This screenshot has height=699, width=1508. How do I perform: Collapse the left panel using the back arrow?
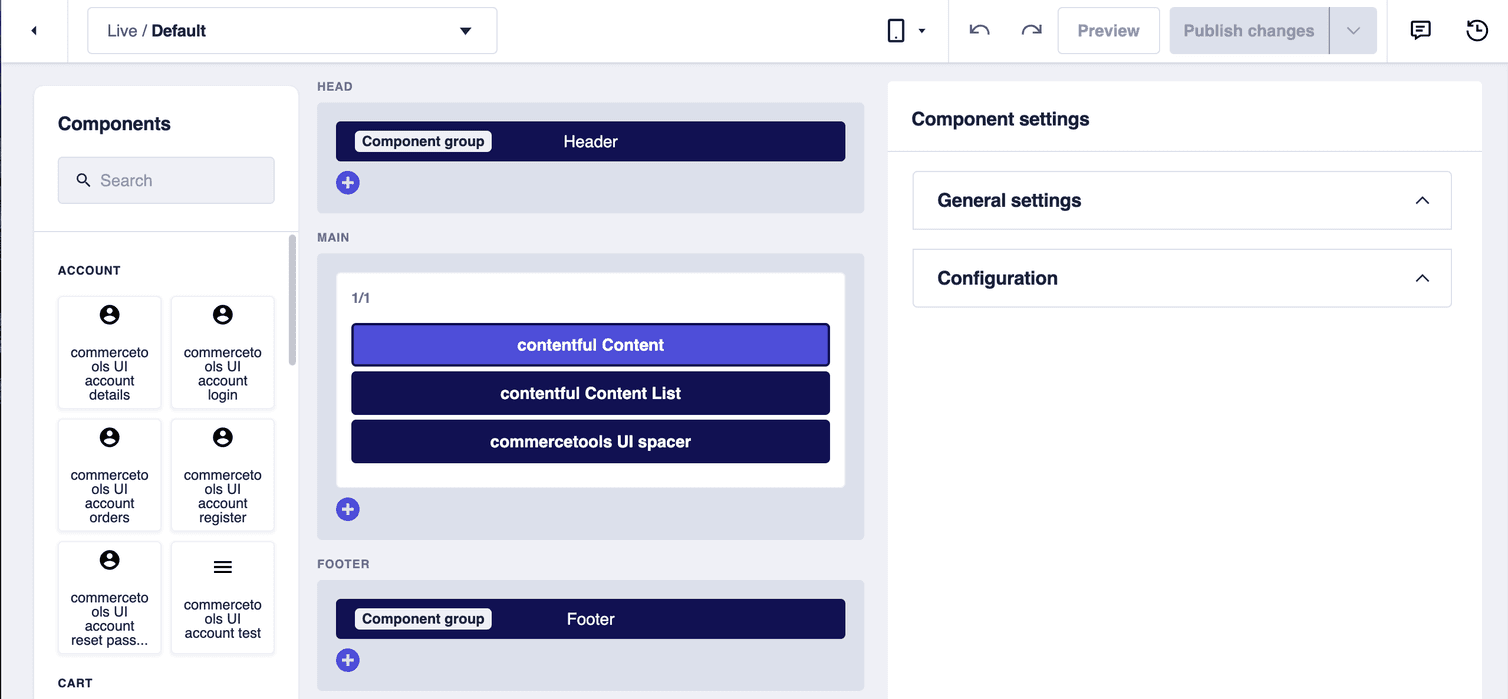[x=34, y=30]
